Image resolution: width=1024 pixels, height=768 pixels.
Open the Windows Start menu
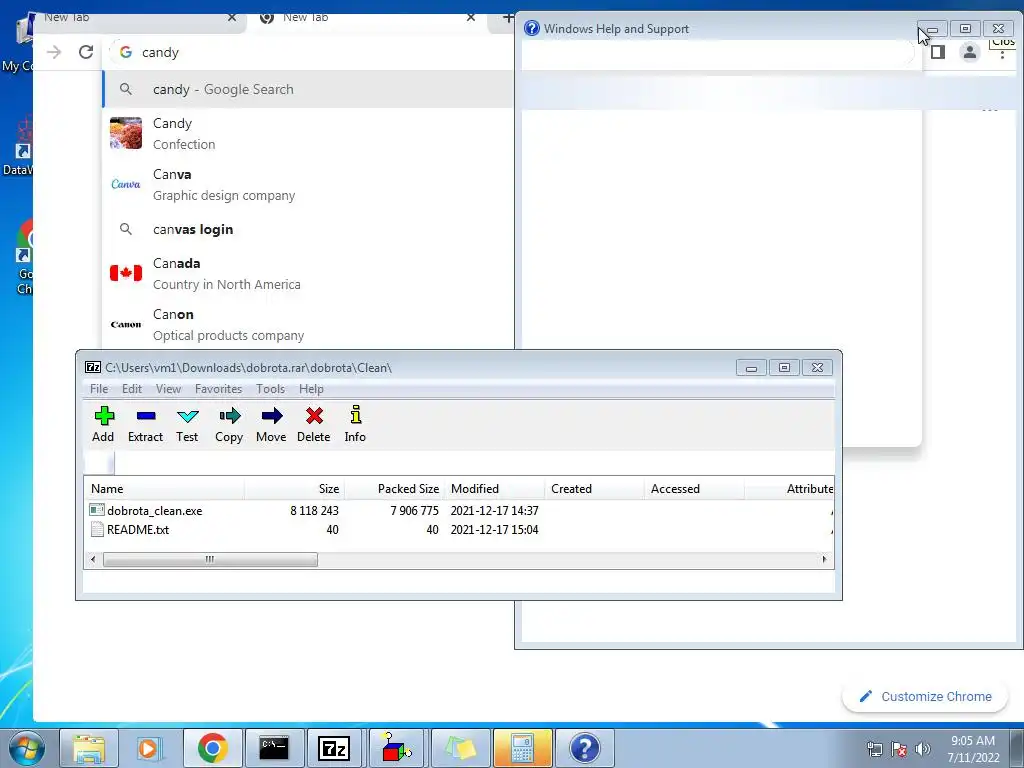tap(25, 748)
